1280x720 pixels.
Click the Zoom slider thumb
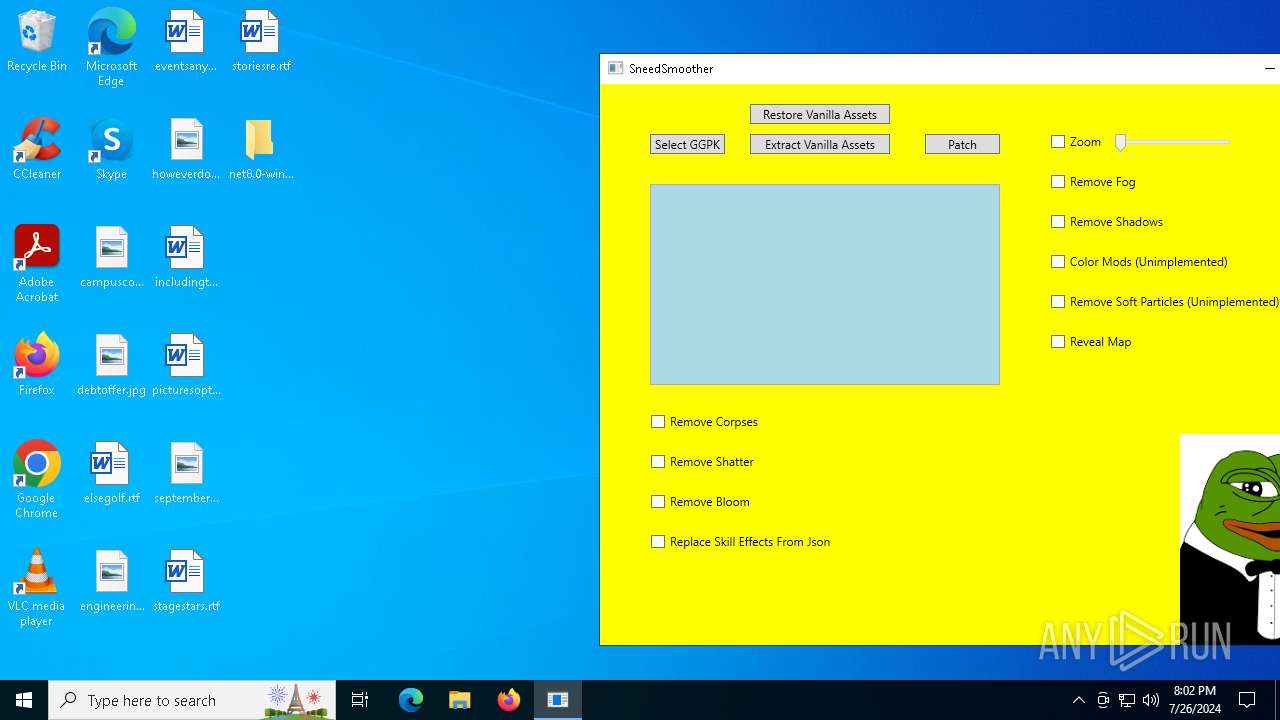(1121, 142)
